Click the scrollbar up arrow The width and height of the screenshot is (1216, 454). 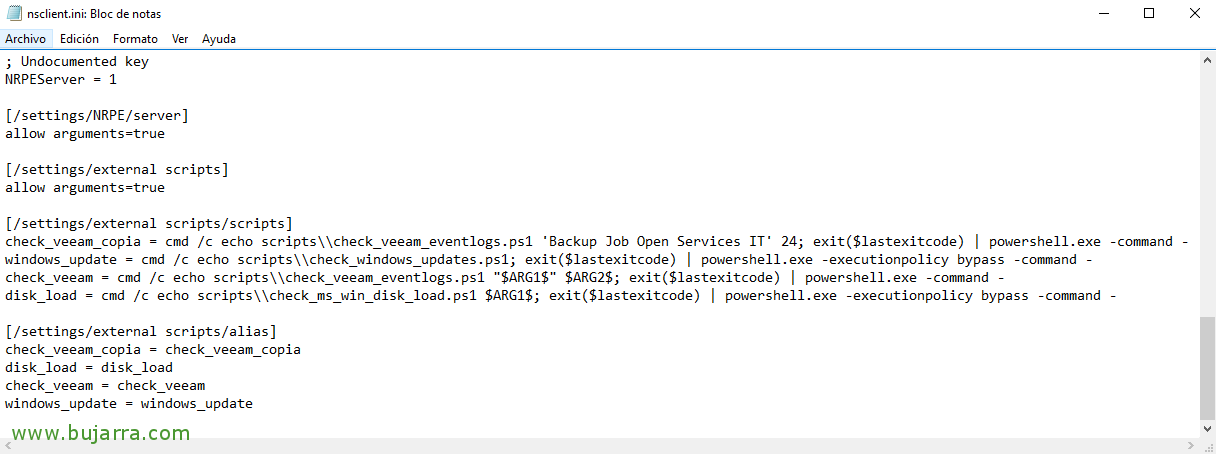coord(1207,59)
